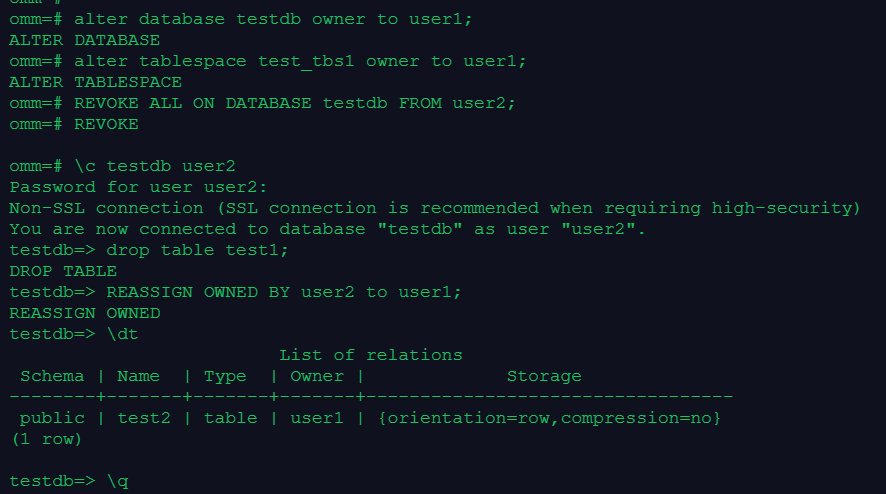Click the Schema column header

[x=52, y=376]
